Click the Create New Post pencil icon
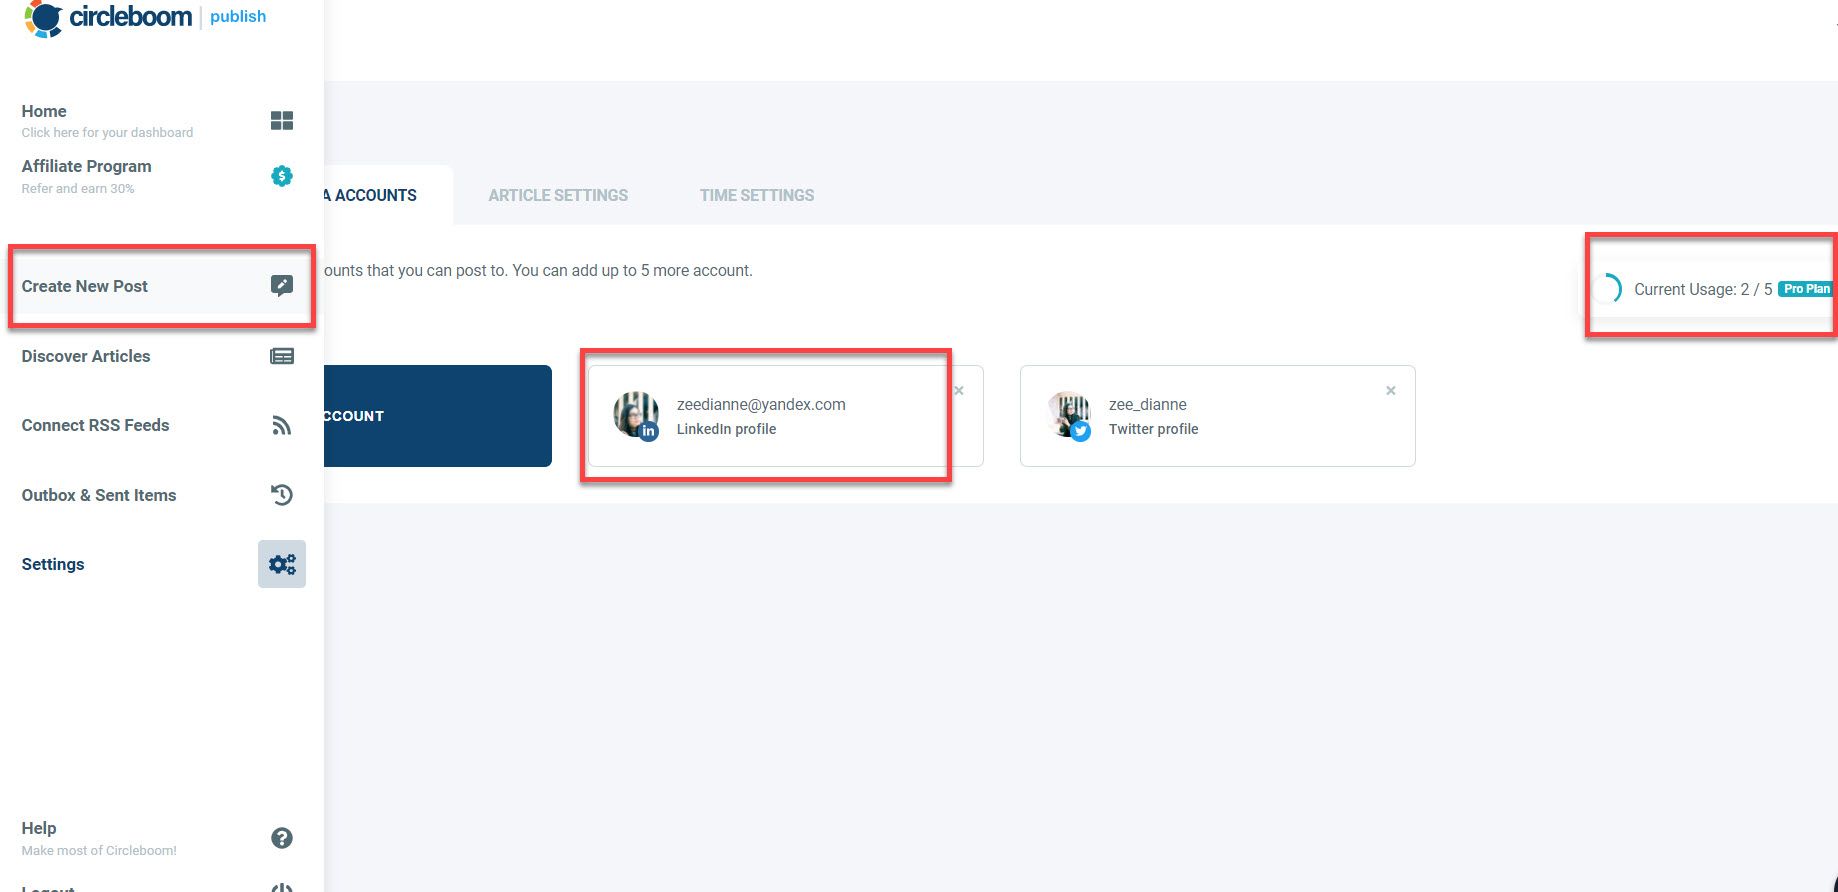Viewport: 1838px width, 892px height. point(282,285)
